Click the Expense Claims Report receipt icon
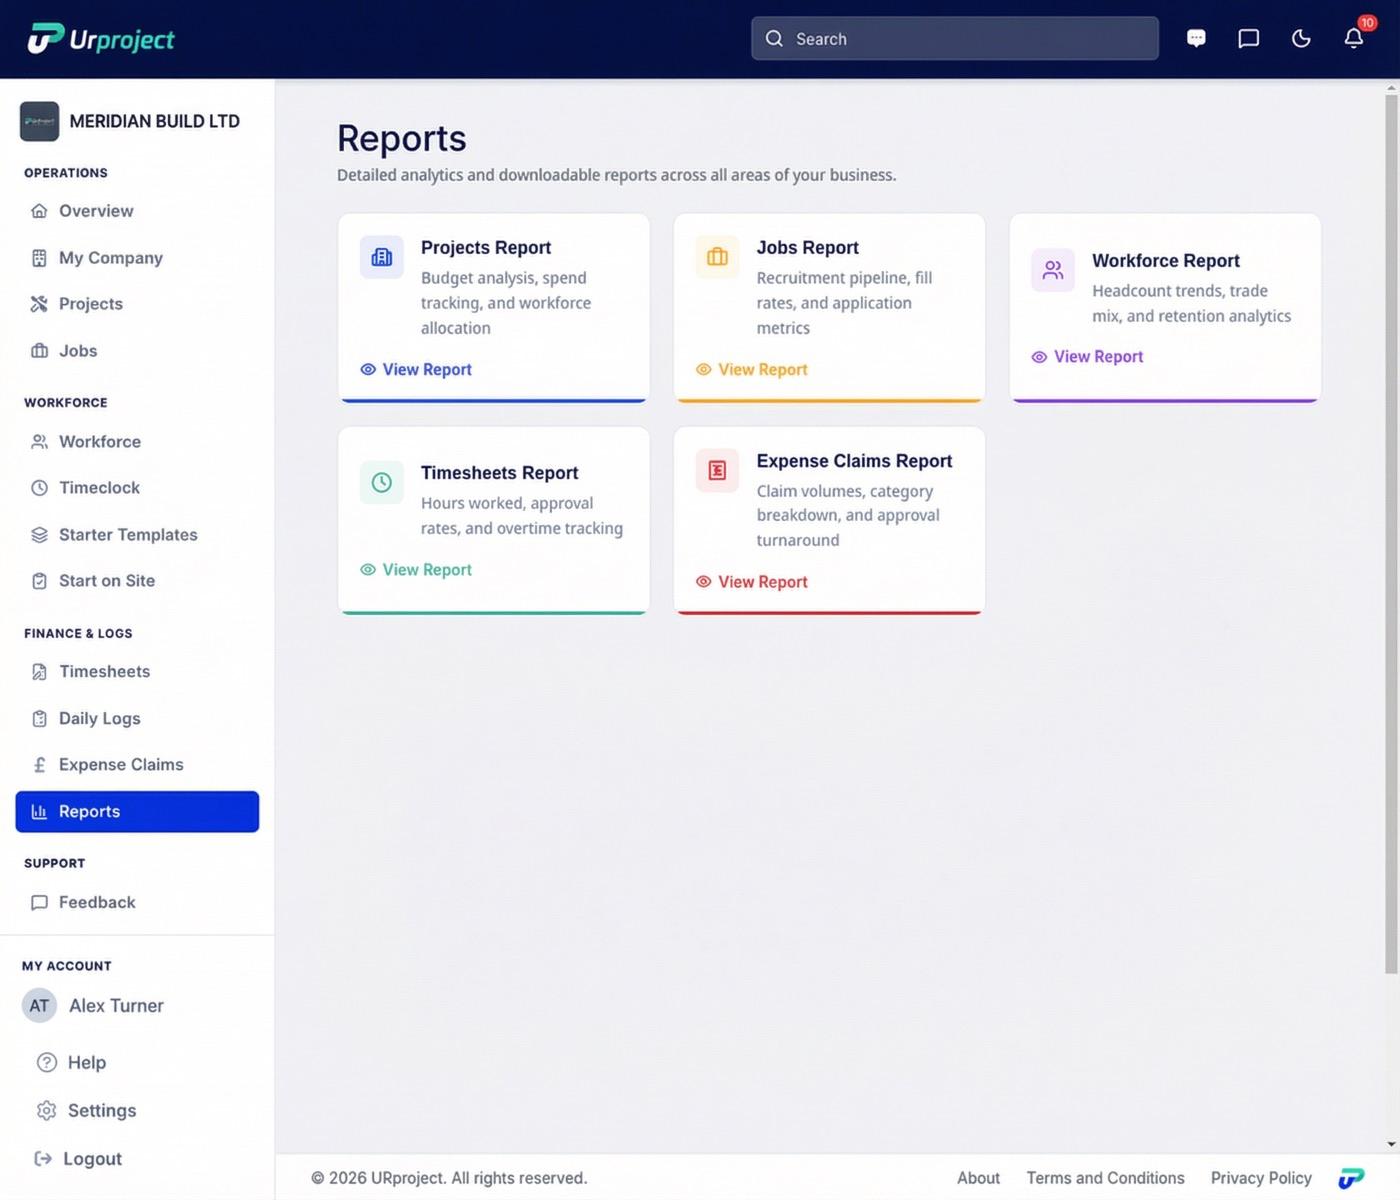This screenshot has height=1200, width=1400. pos(717,470)
